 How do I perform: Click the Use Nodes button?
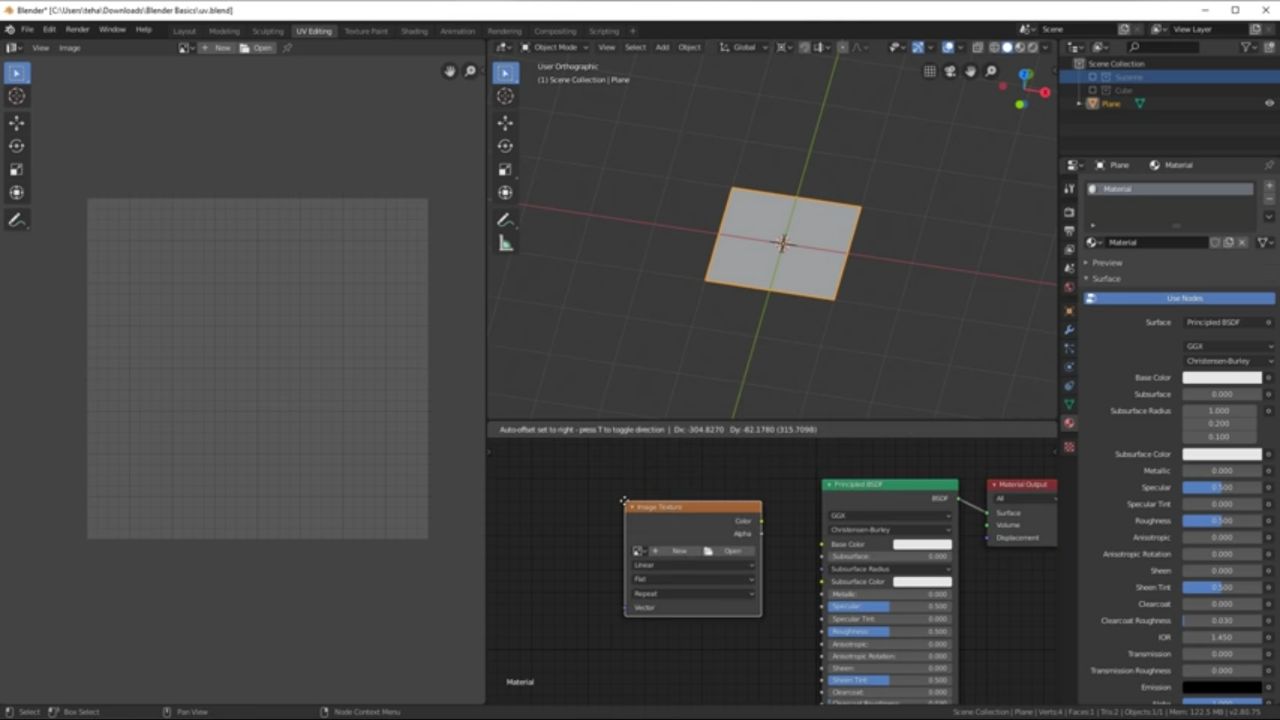pyautogui.click(x=1180, y=298)
